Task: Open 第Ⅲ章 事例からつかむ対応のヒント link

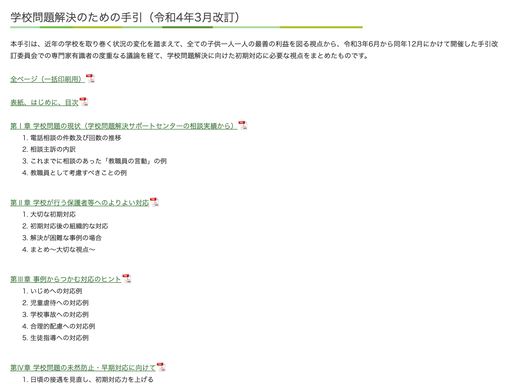Action: 65,279
